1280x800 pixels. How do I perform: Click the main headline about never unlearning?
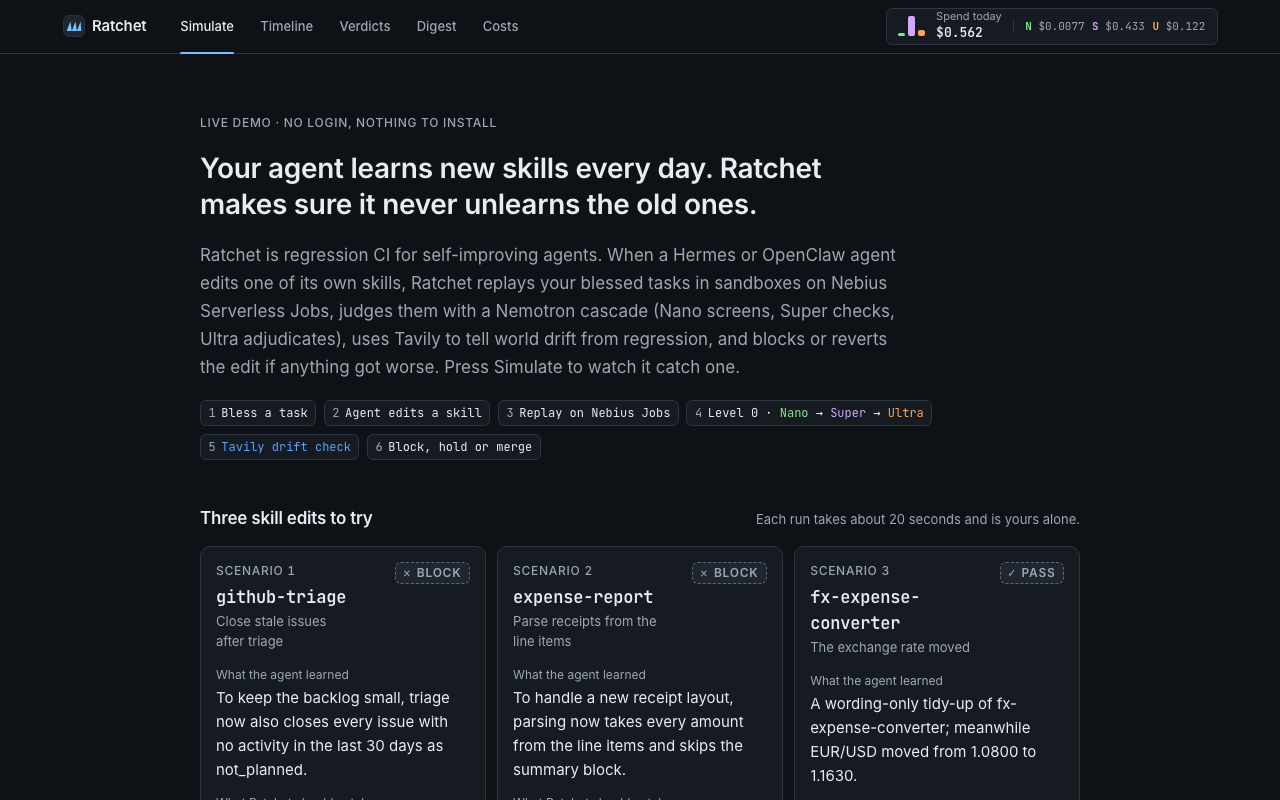click(511, 186)
